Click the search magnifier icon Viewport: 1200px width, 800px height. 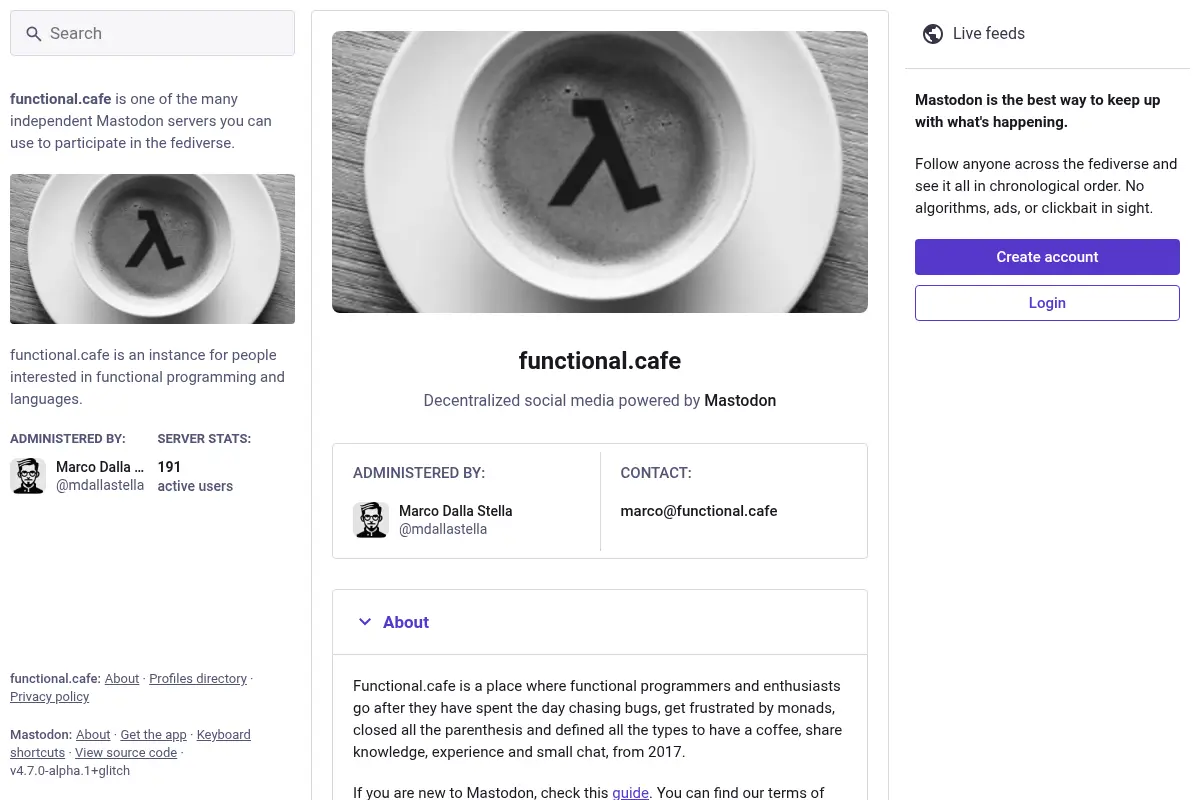(x=34, y=34)
